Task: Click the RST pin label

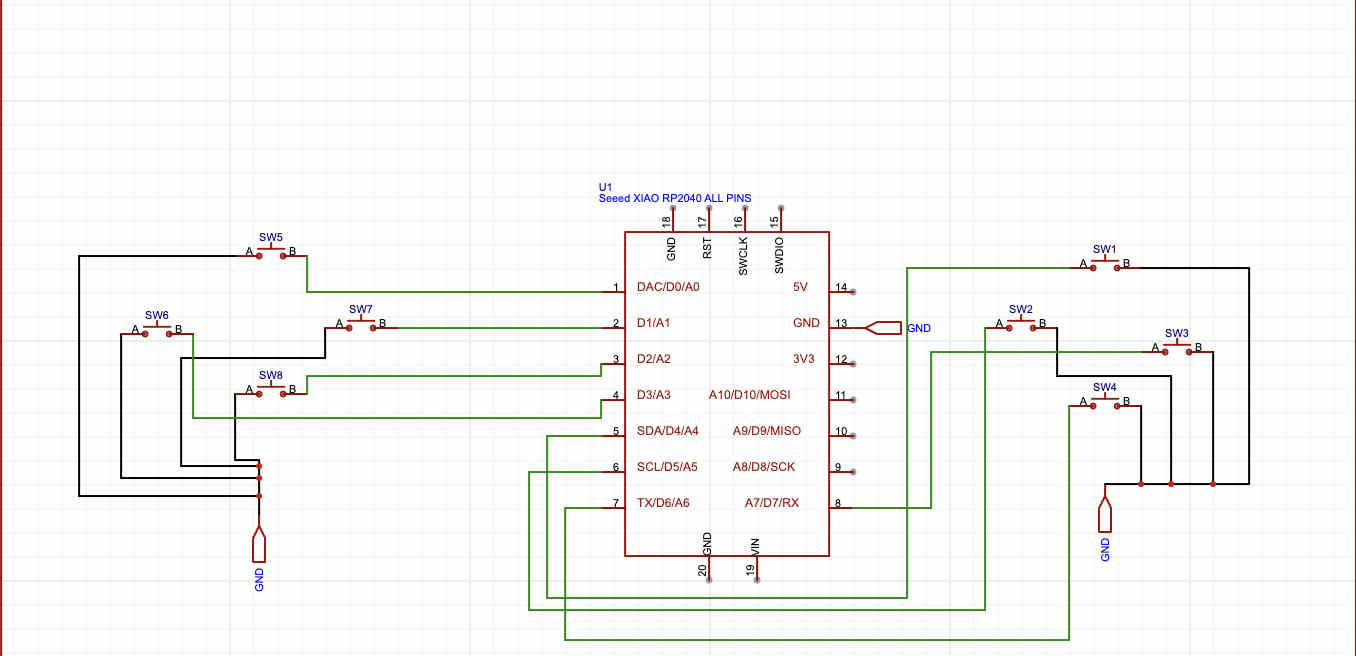Action: 708,248
